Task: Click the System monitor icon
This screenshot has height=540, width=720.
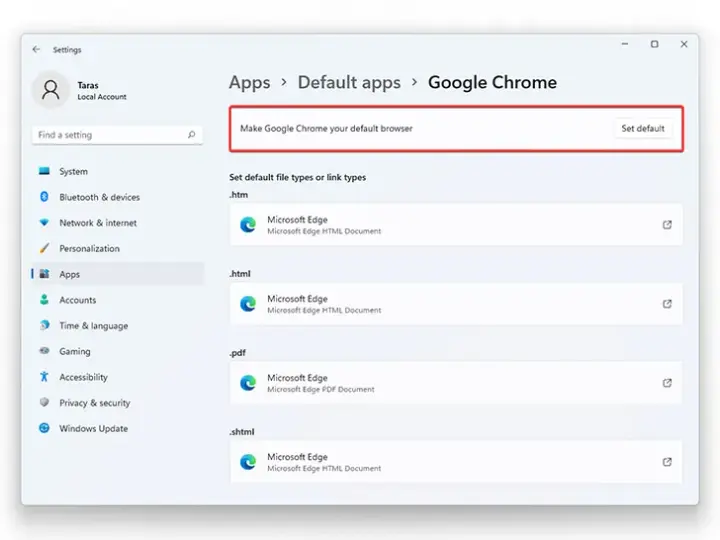Action: tap(44, 171)
